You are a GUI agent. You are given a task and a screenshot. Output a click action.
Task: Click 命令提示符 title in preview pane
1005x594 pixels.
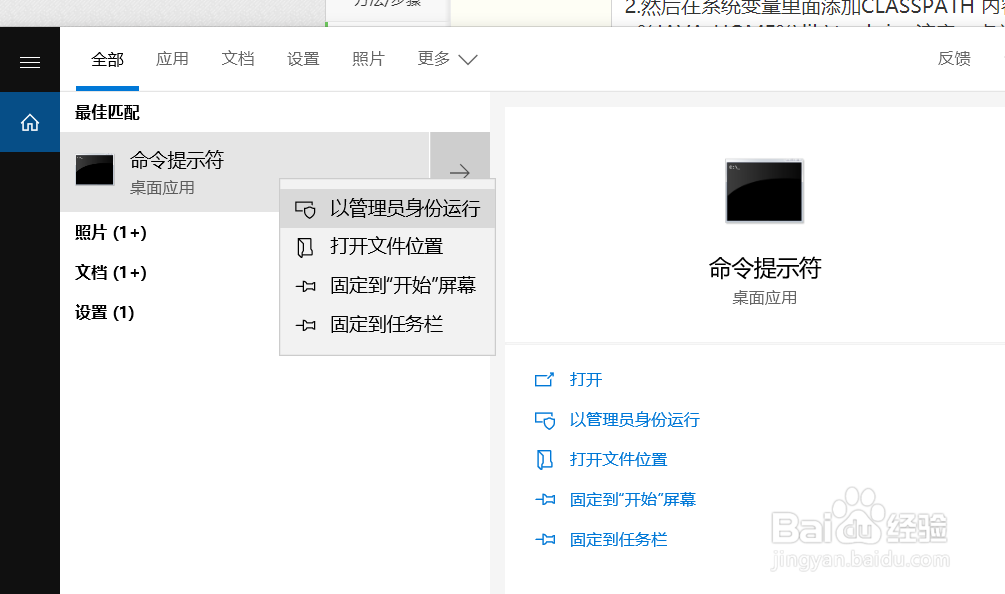point(765,268)
